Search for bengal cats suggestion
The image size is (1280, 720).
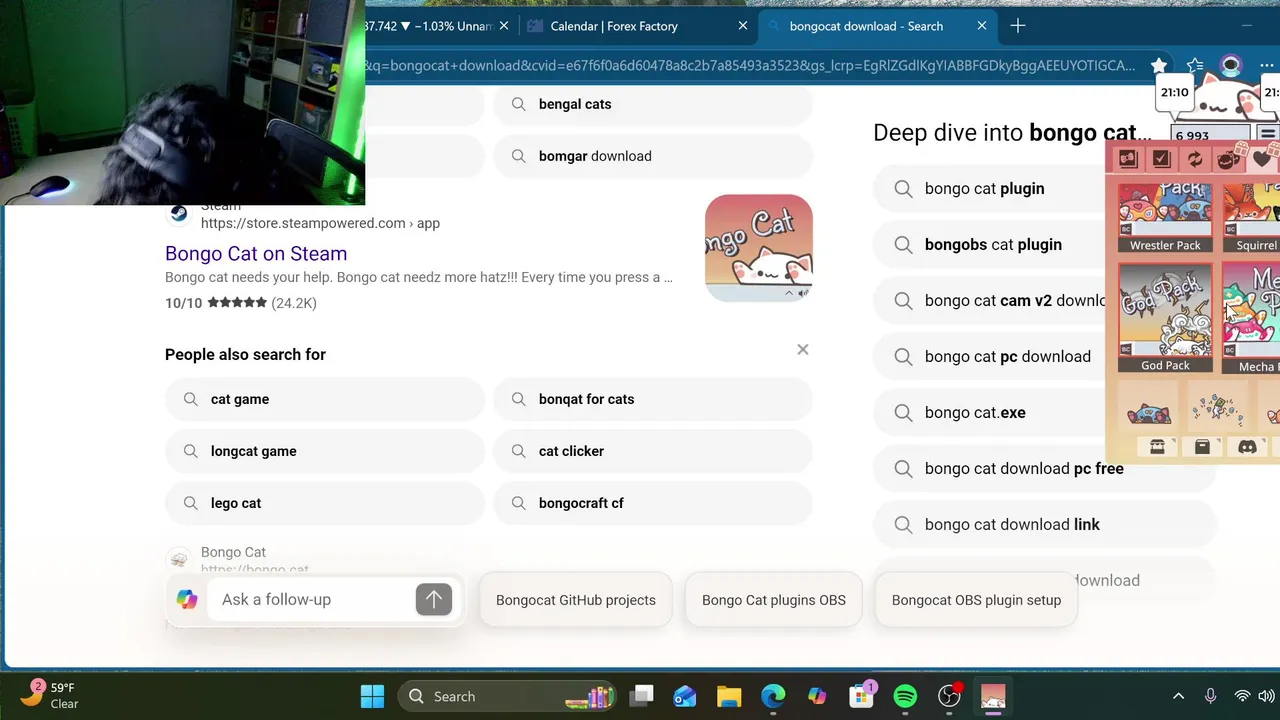(x=653, y=104)
